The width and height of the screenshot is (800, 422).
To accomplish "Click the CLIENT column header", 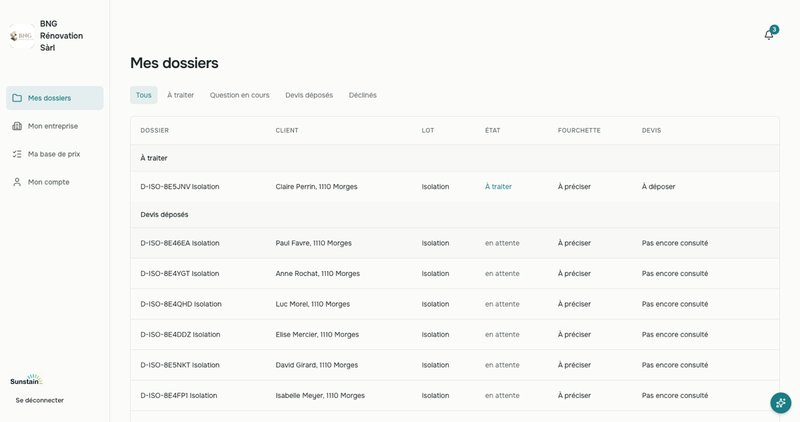I will coord(287,131).
